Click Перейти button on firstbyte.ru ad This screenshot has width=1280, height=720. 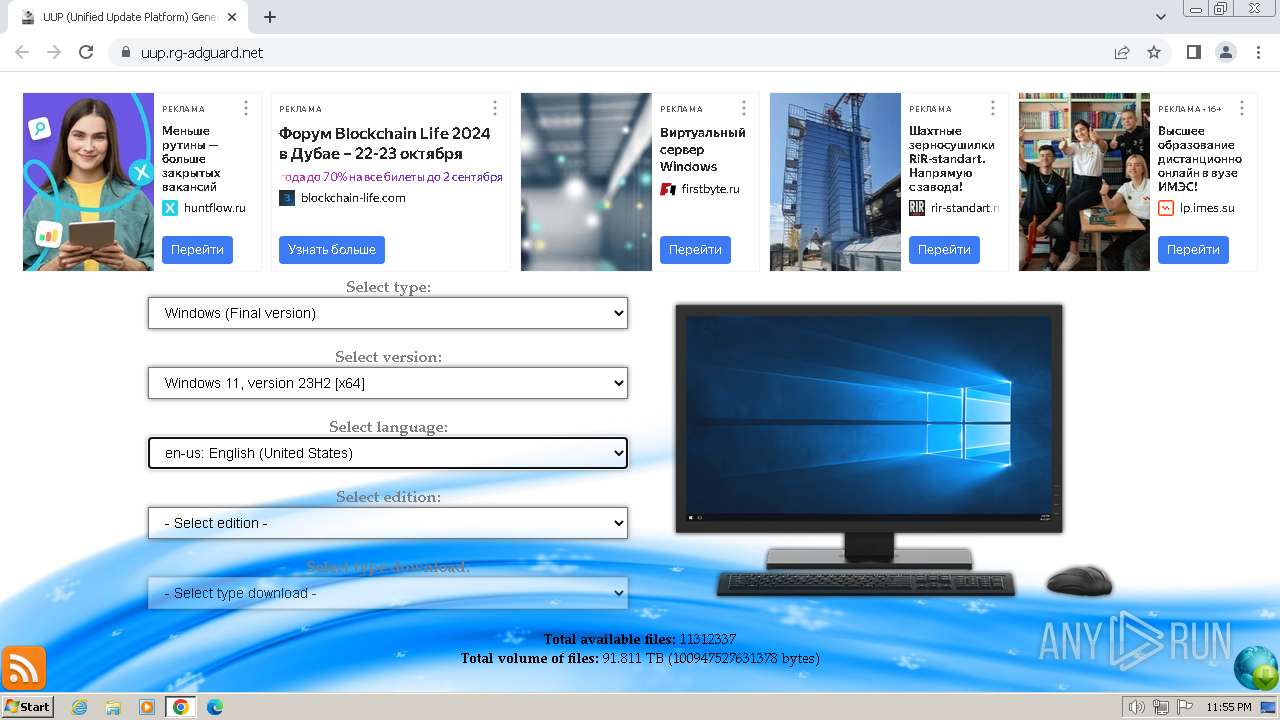(695, 250)
